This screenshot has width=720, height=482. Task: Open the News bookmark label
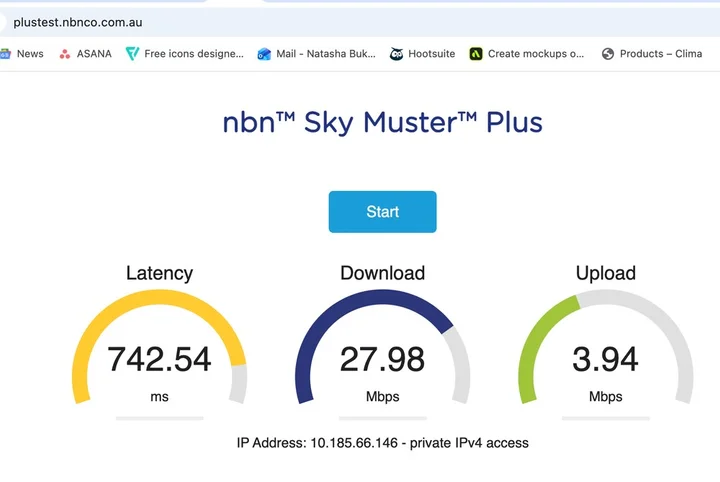coord(30,54)
